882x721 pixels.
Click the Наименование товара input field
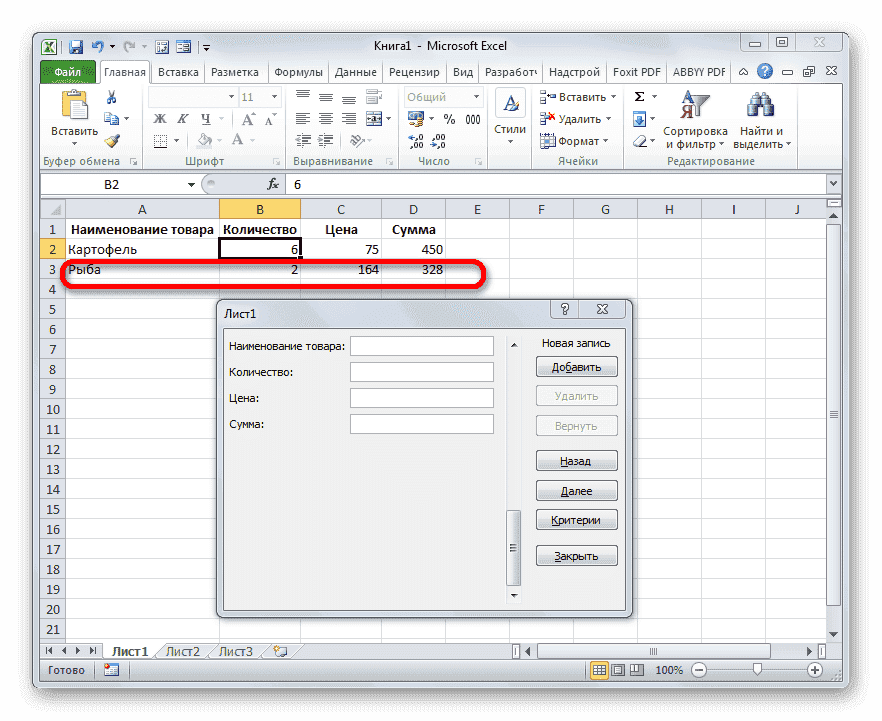[x=421, y=345]
